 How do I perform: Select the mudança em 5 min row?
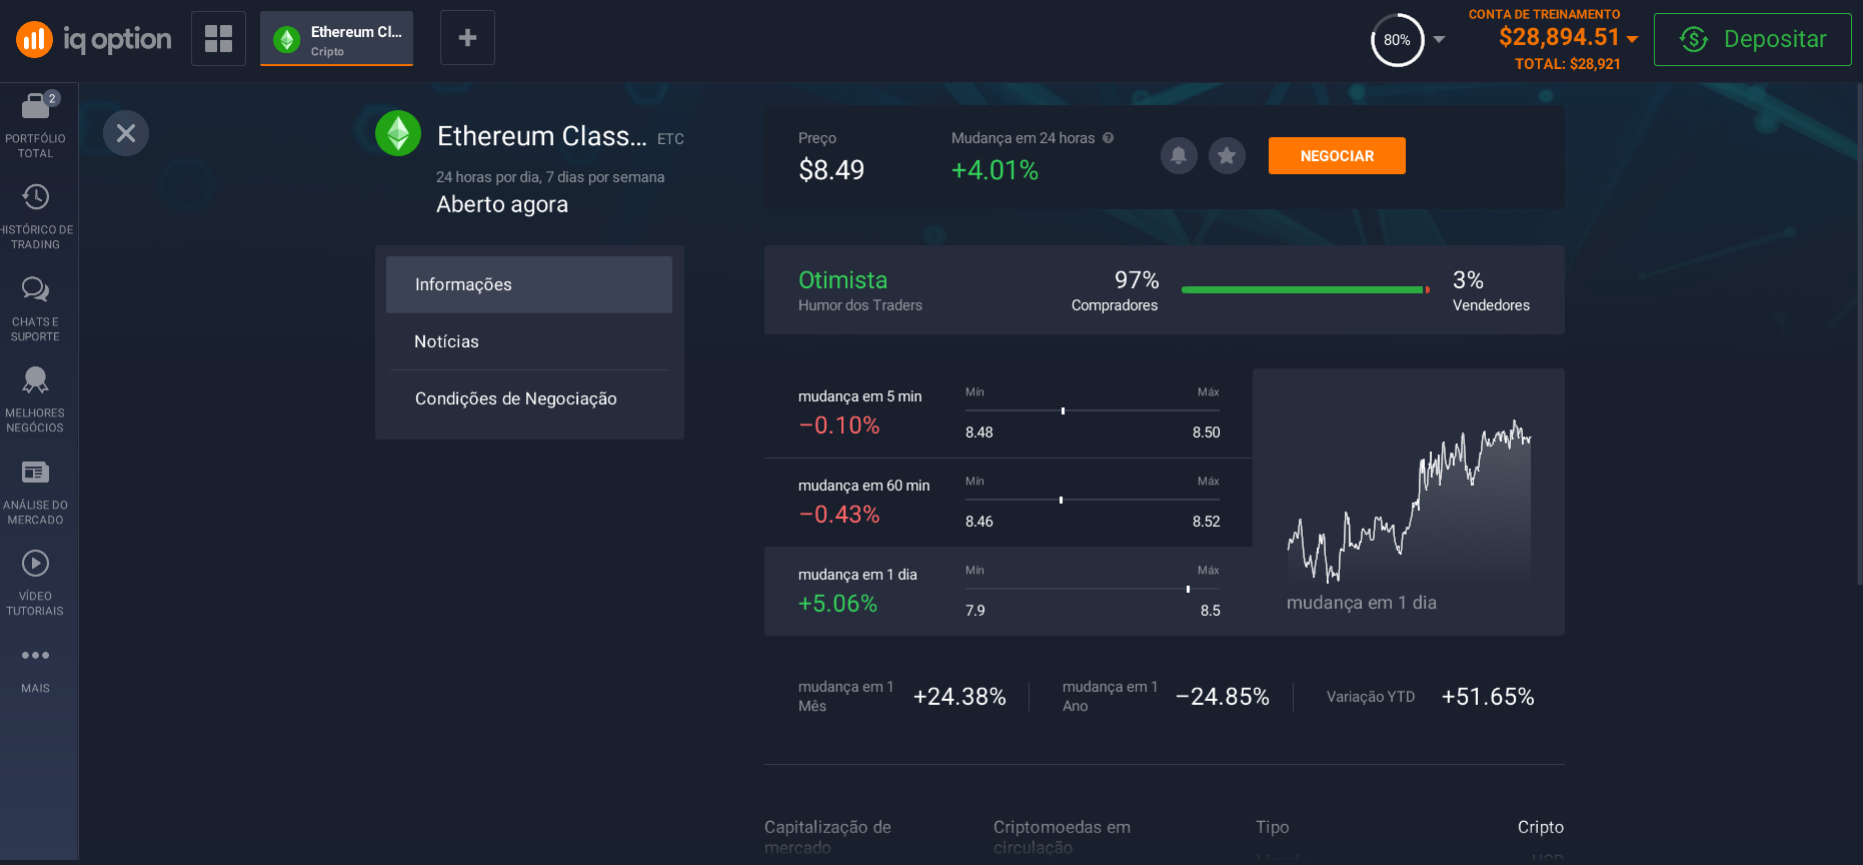(1008, 413)
